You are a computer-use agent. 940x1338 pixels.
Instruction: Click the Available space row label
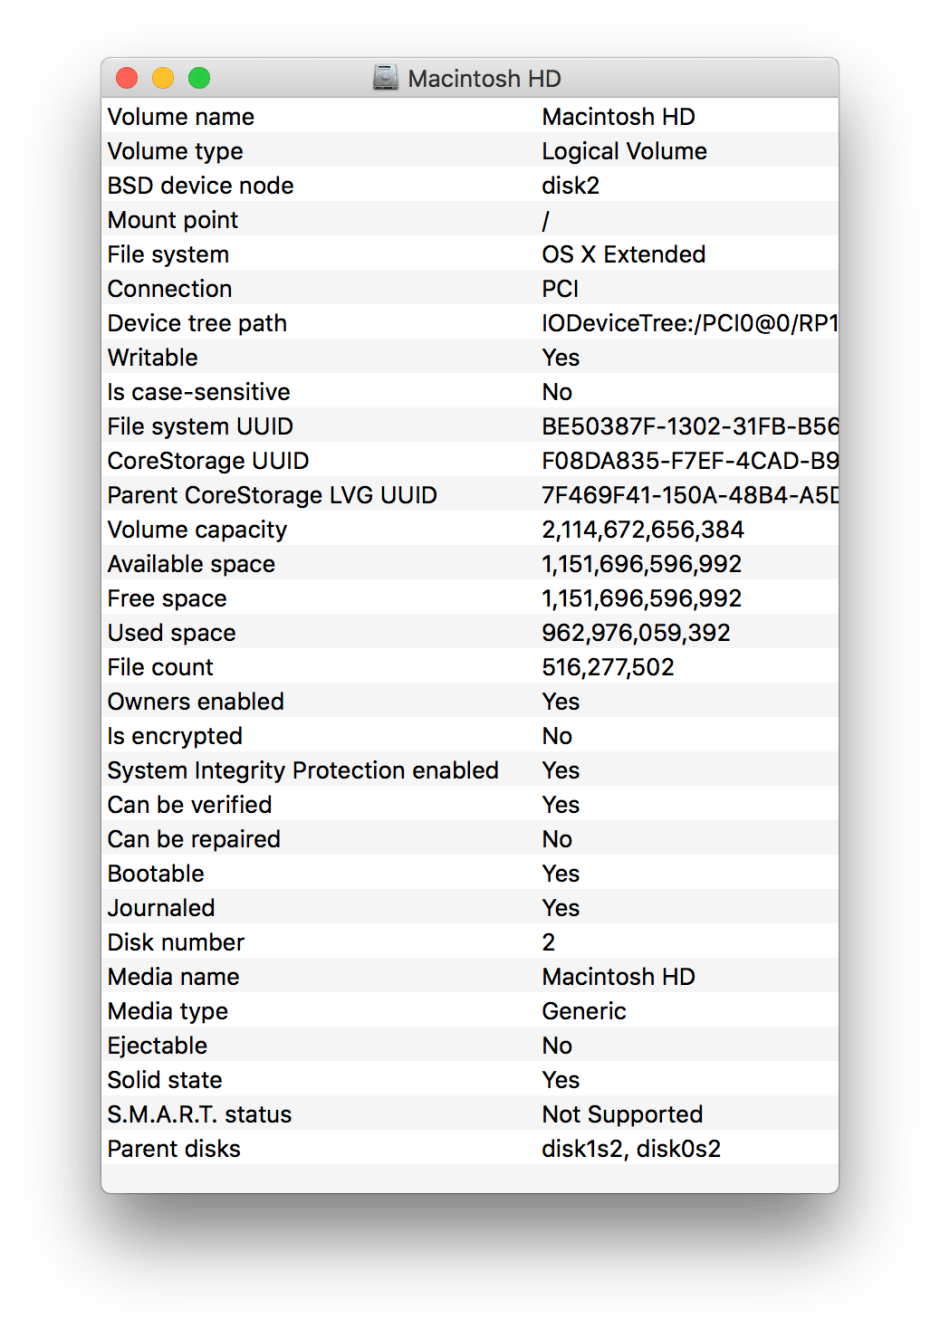191,564
